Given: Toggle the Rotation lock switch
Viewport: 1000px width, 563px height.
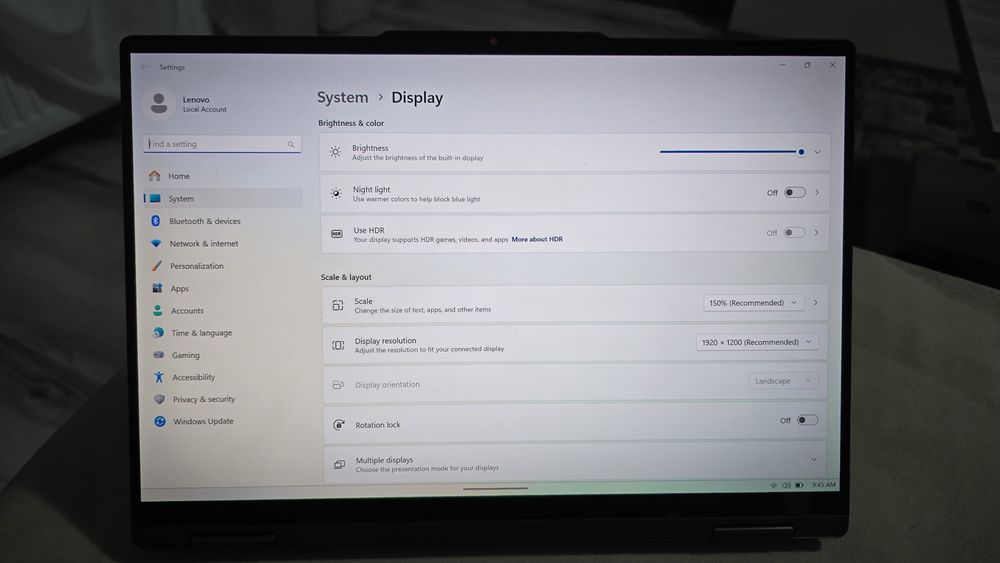Looking at the screenshot, I should coord(807,420).
